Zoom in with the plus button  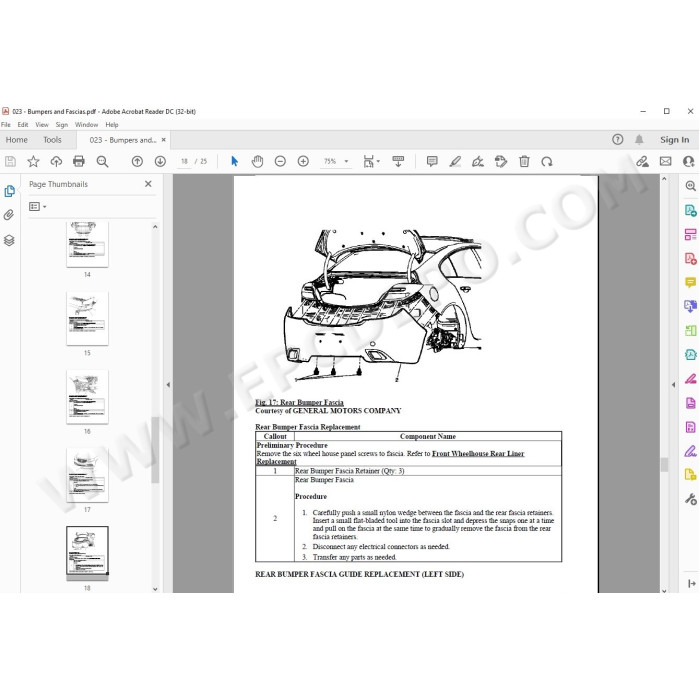click(303, 162)
